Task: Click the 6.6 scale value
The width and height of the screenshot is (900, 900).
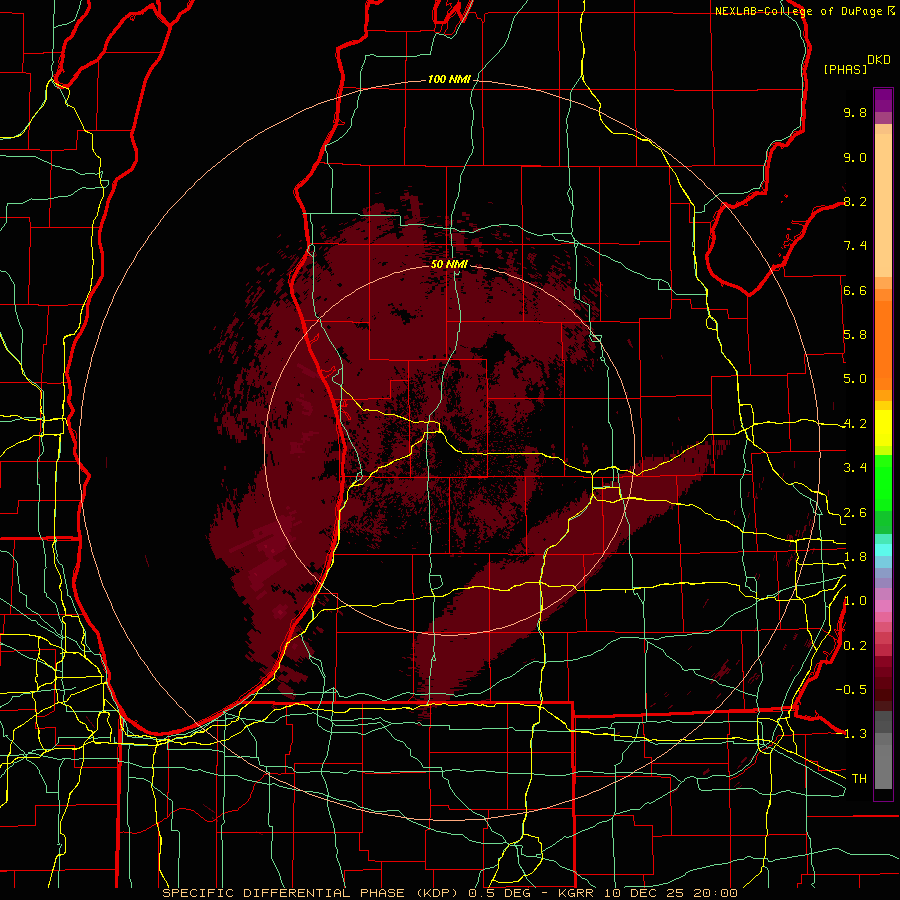Action: coord(855,291)
